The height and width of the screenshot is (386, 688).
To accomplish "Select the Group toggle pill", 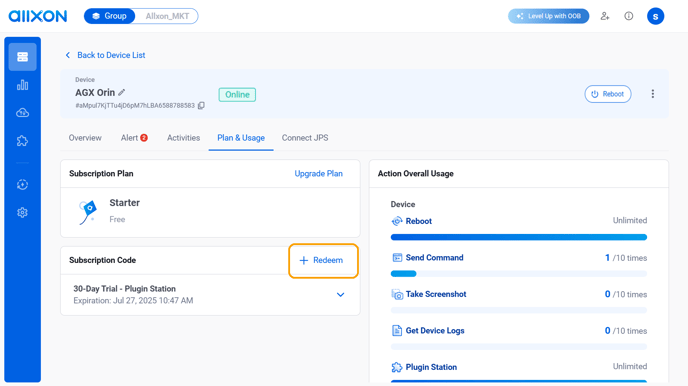I will (x=109, y=16).
